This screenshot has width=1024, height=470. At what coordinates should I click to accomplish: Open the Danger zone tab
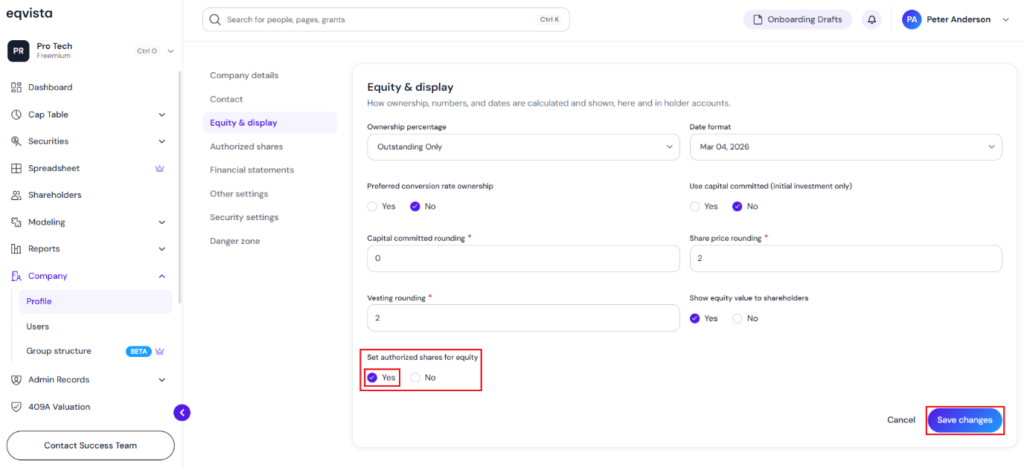coord(234,241)
